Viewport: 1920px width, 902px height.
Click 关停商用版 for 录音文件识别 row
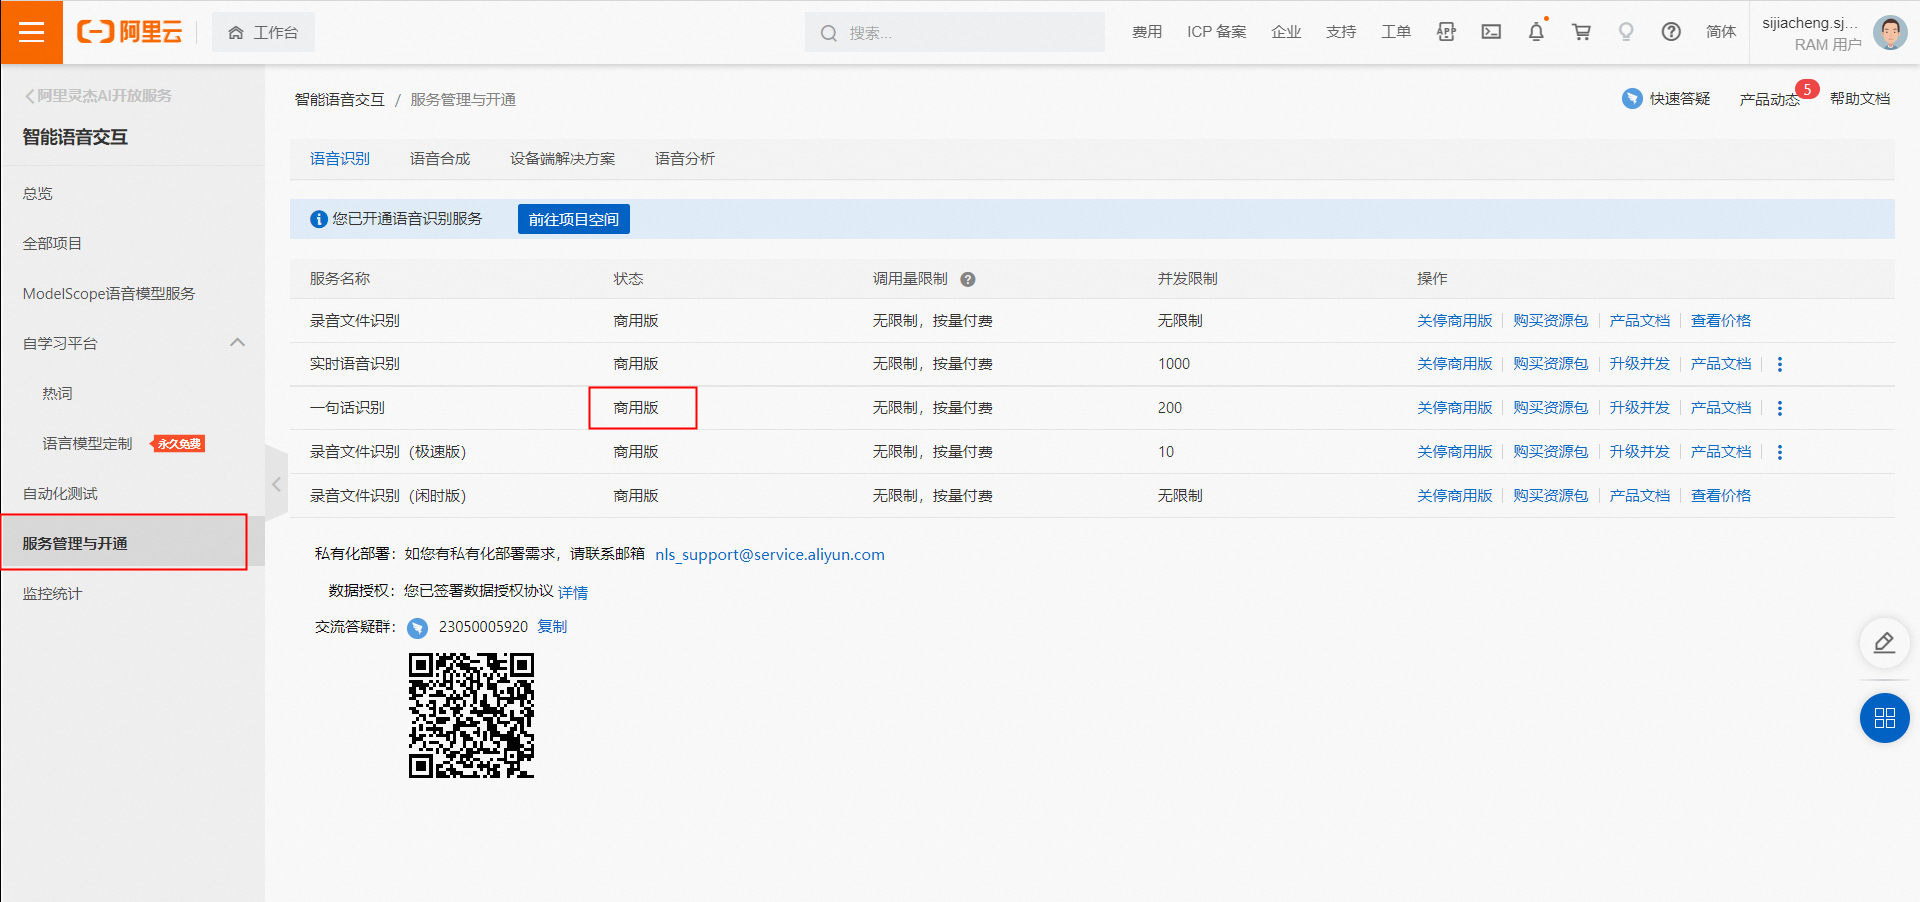pos(1455,321)
